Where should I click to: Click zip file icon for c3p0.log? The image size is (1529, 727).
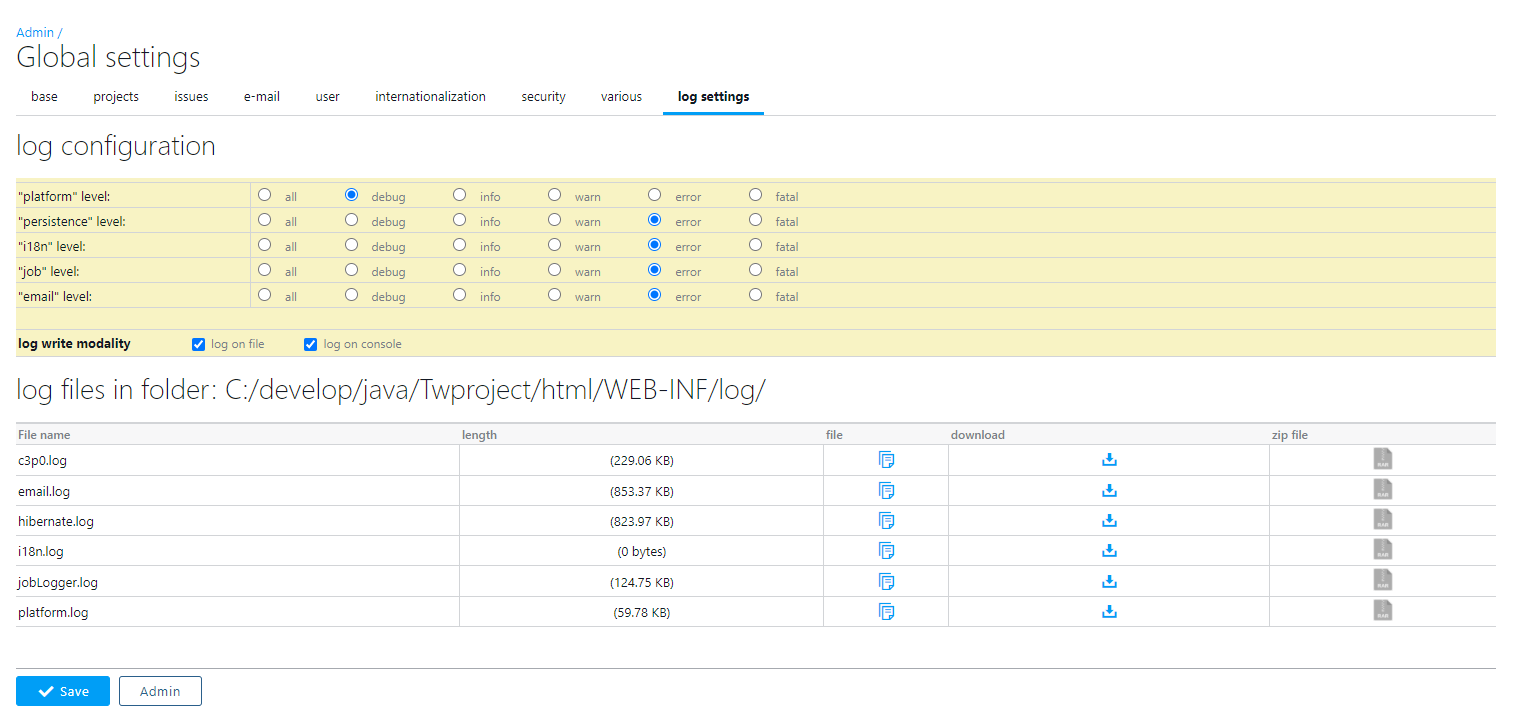(1382, 459)
